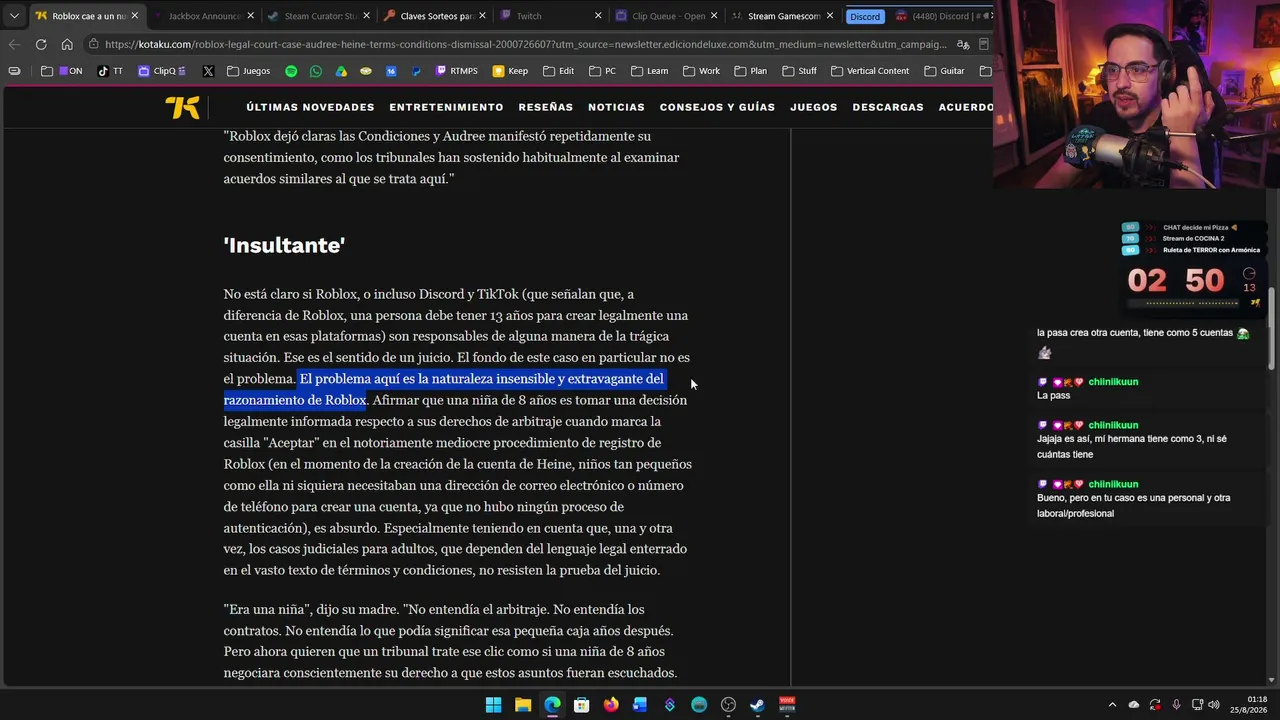
Task: Open the Vertical Content bookmarks folder
Action: click(870, 71)
